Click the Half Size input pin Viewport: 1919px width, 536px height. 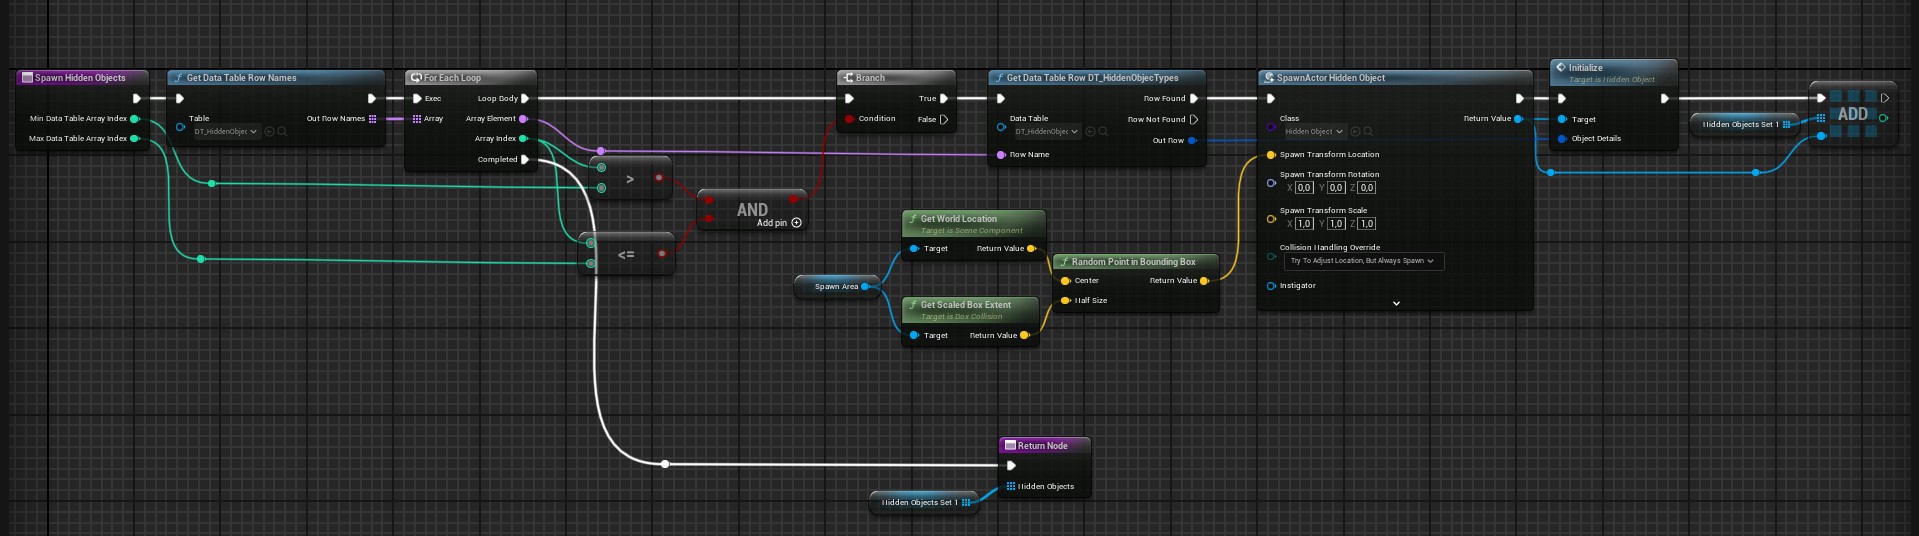pos(1066,300)
